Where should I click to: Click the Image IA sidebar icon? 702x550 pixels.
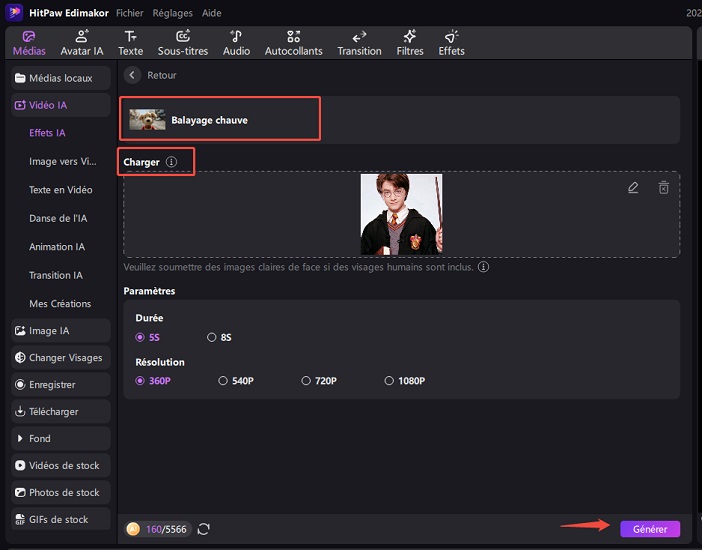click(x=20, y=331)
